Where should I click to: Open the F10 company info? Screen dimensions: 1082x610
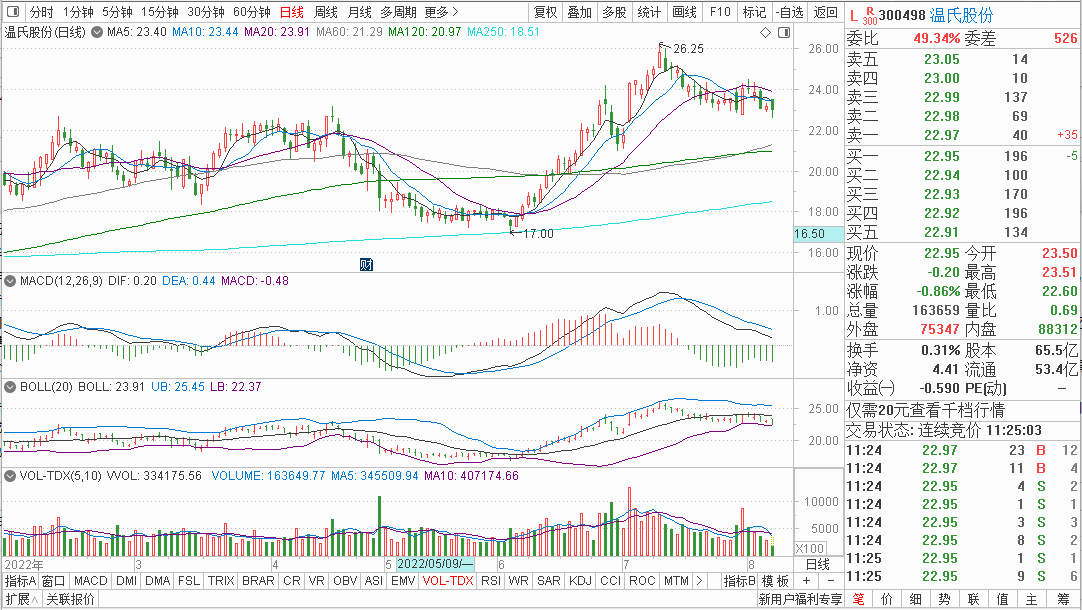point(720,12)
